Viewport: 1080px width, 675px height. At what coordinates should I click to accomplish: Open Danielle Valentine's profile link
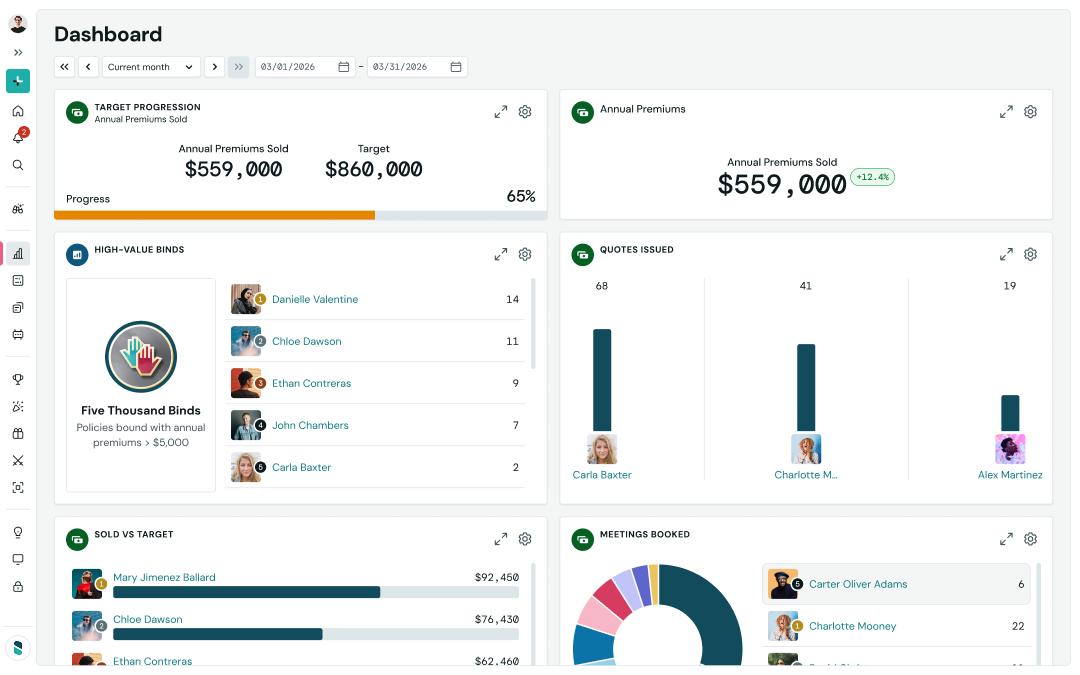coord(315,299)
